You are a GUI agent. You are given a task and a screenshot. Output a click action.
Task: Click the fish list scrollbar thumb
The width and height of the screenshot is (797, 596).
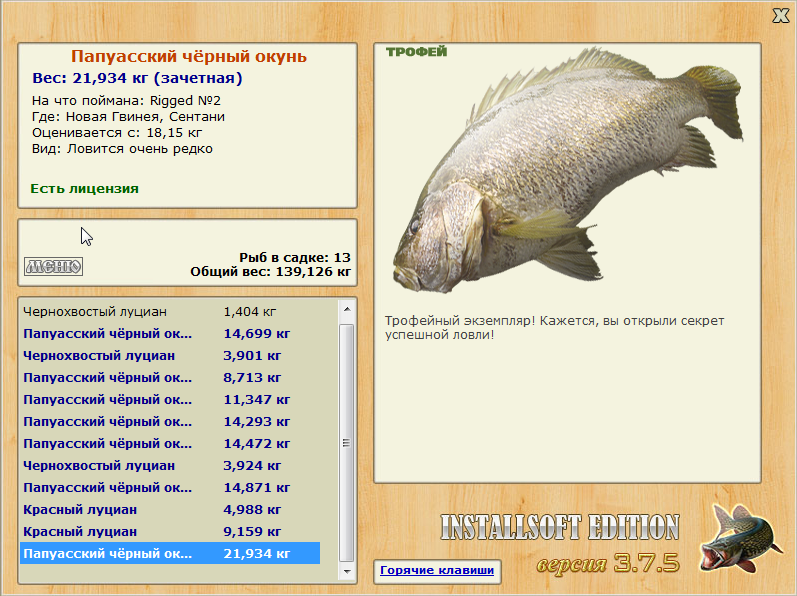[x=347, y=443]
